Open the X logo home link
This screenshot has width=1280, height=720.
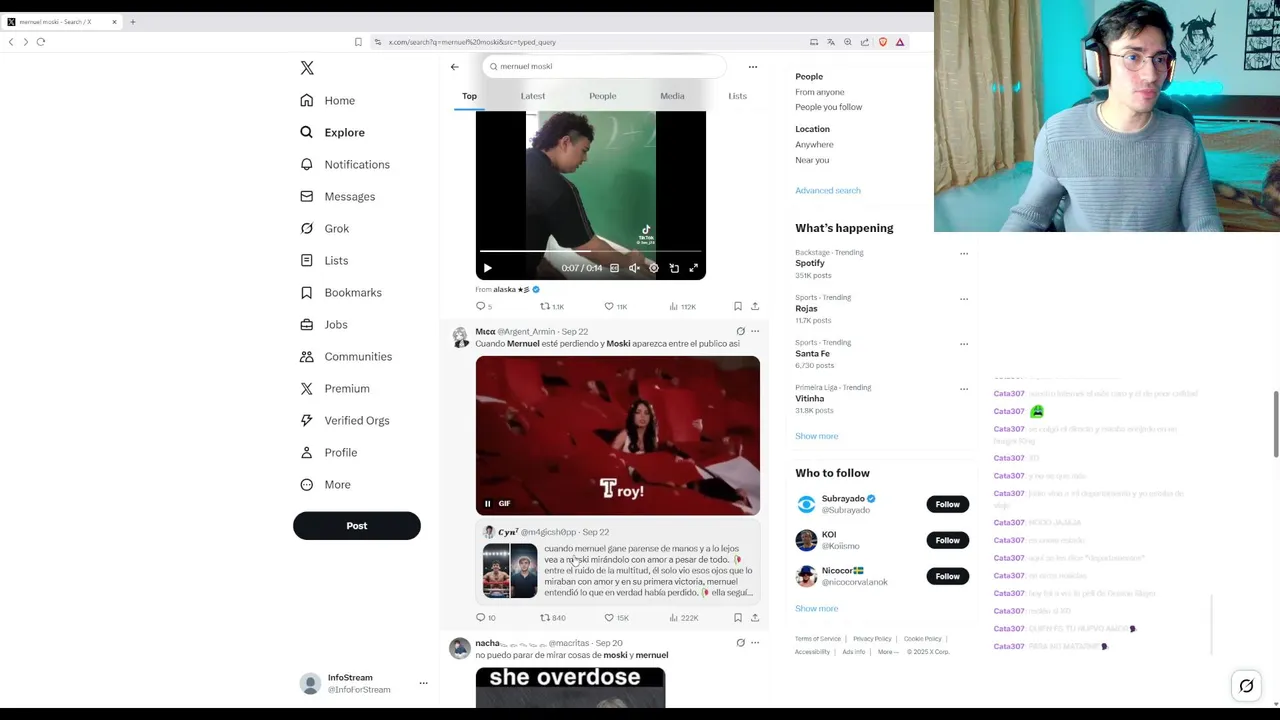coord(307,68)
